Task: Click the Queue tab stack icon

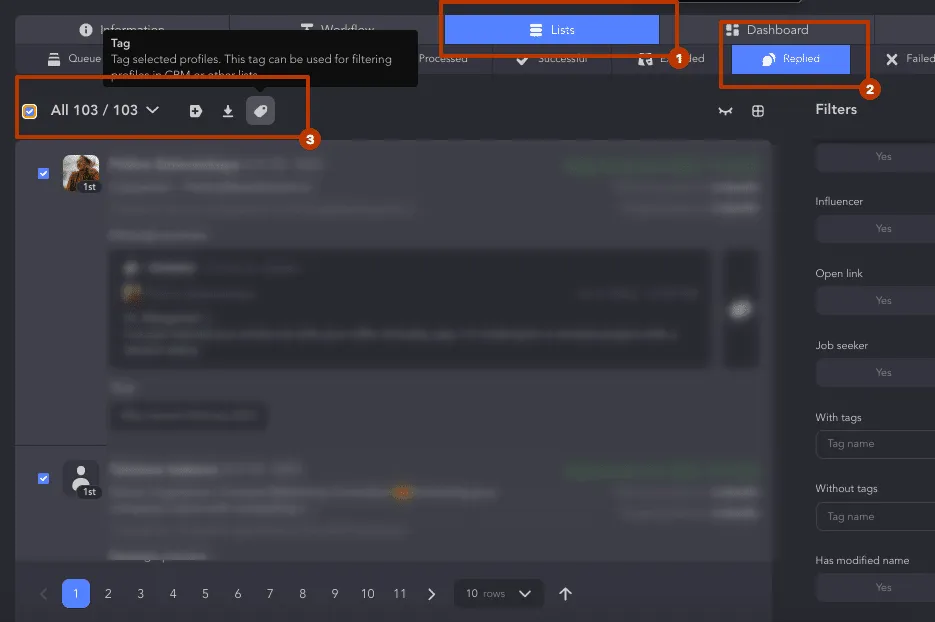Action: [x=54, y=59]
